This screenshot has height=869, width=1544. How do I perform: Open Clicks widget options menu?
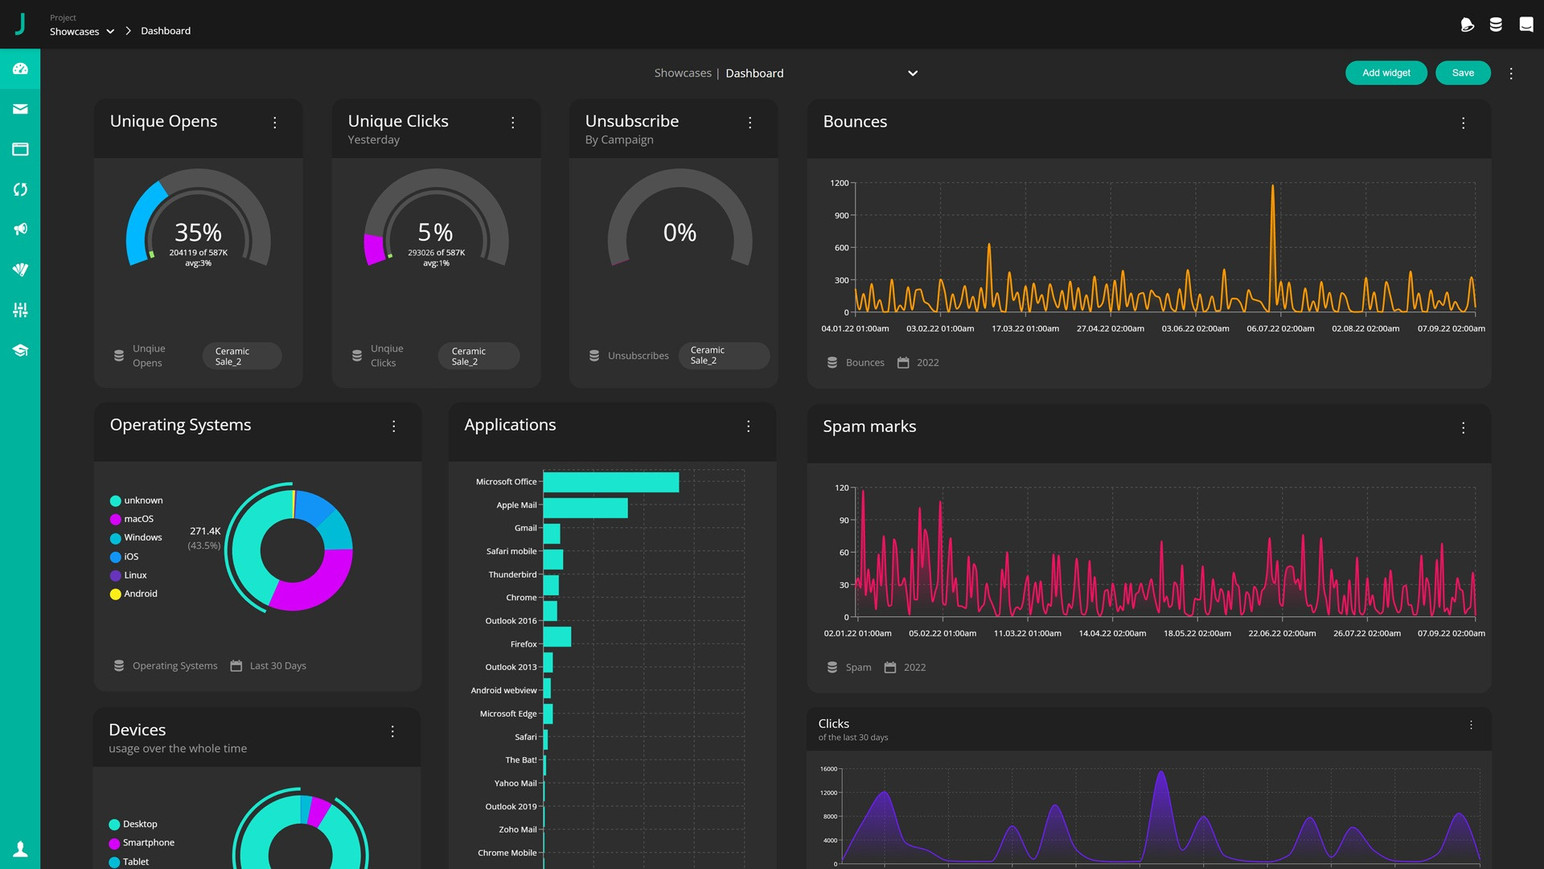[x=1471, y=725]
